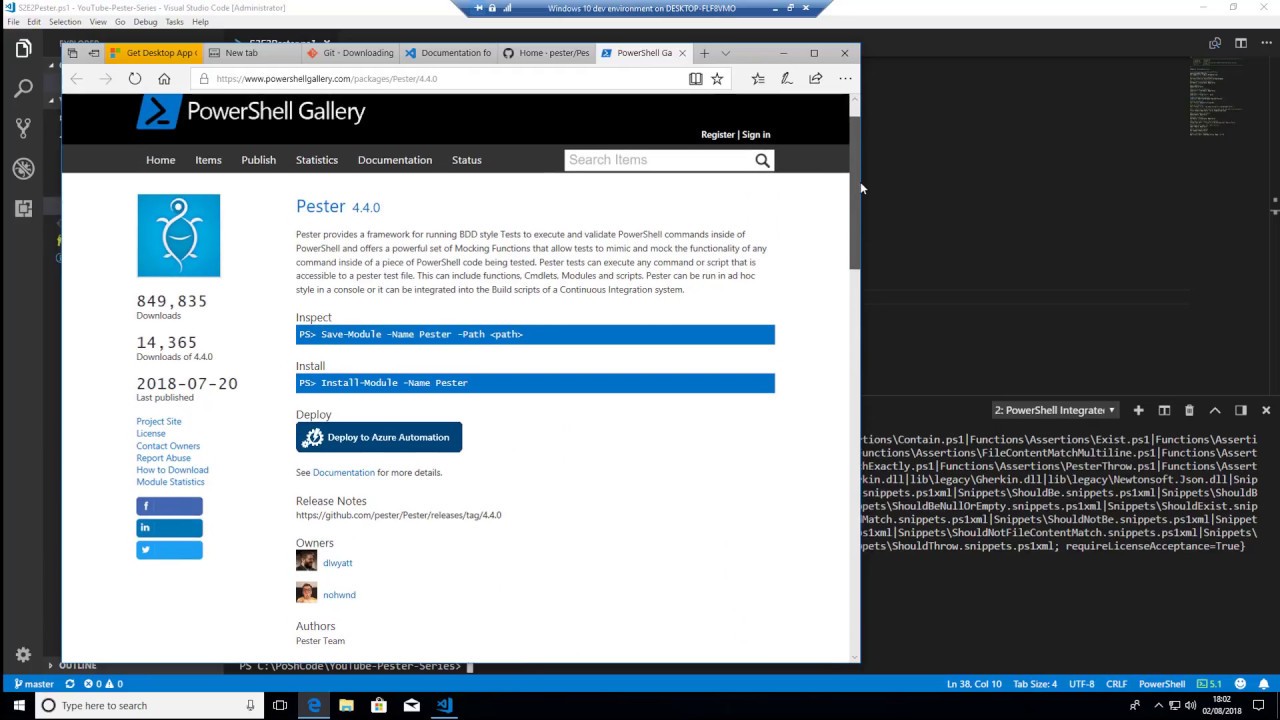Open the VS Code Source Control view

point(23,128)
